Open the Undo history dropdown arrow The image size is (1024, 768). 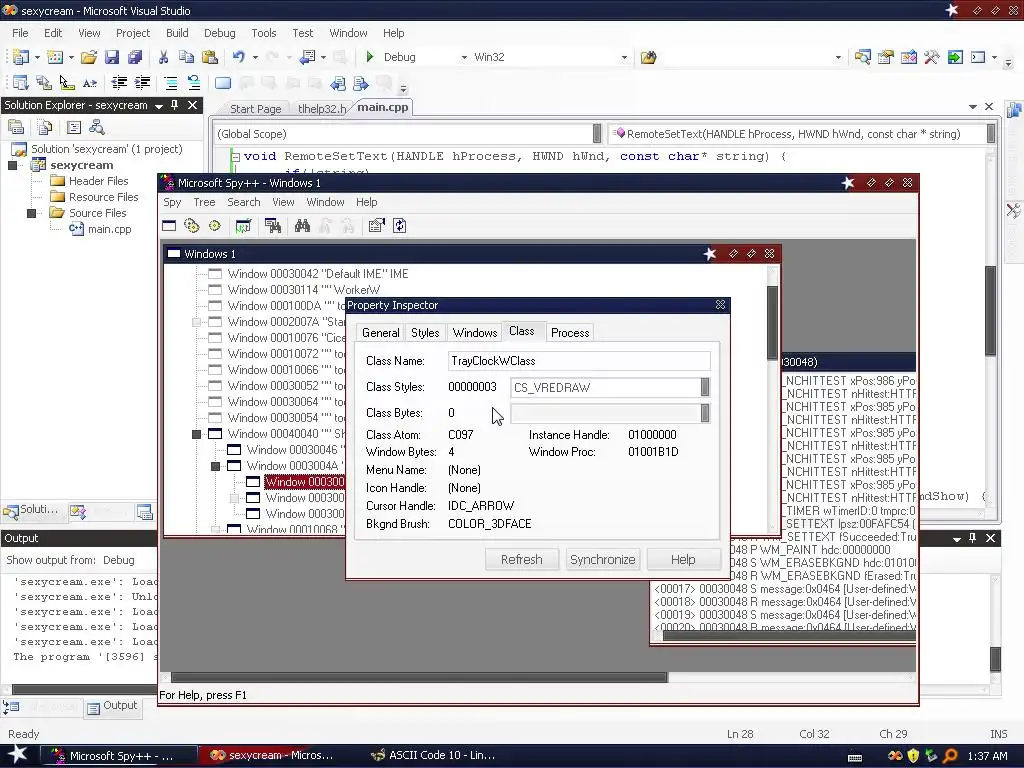(255, 57)
